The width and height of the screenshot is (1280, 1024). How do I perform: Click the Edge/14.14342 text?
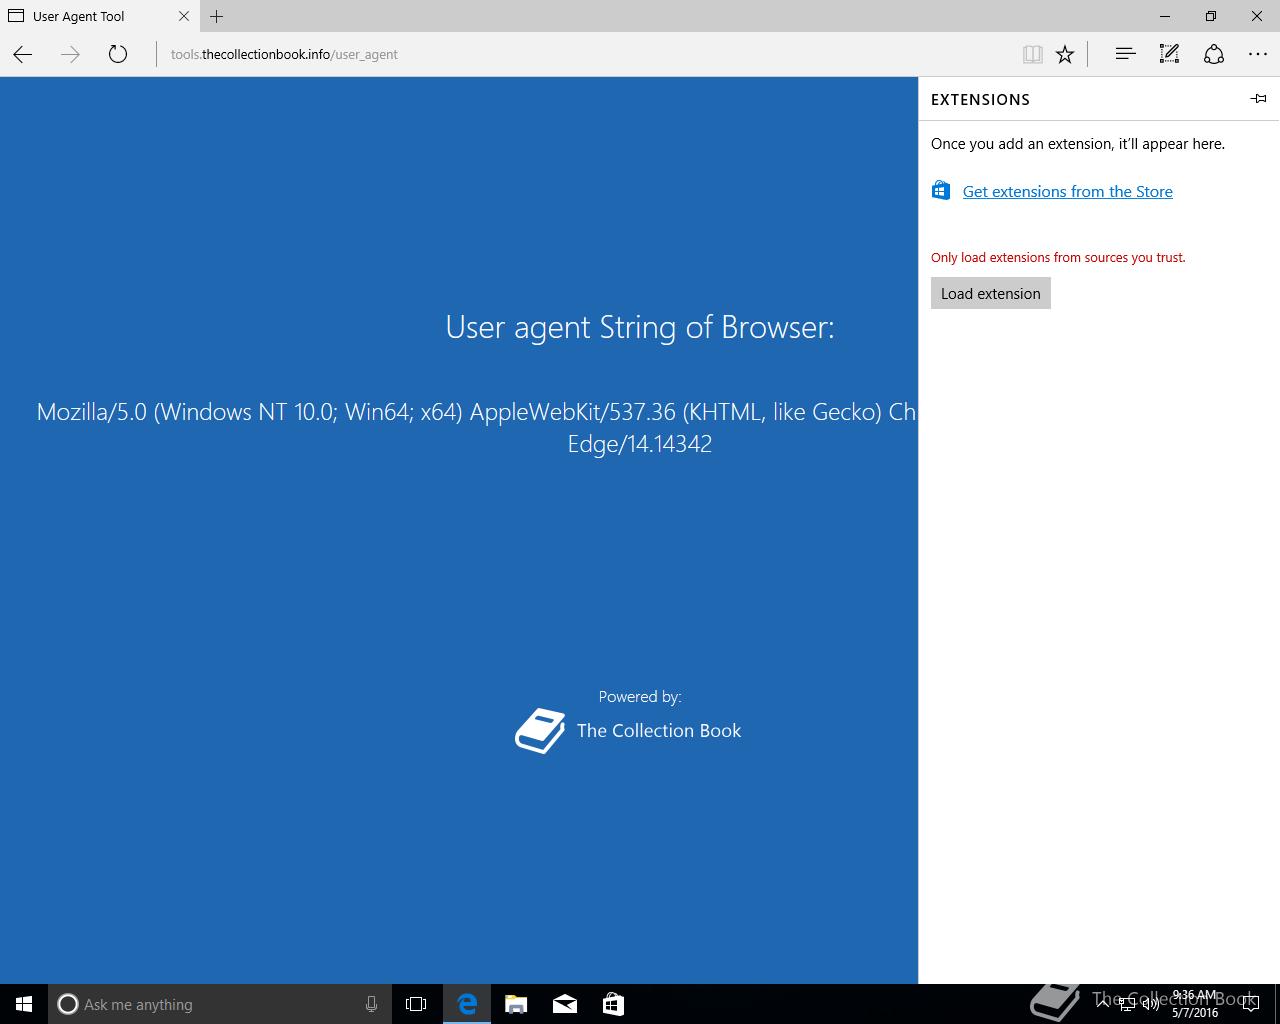click(x=640, y=443)
